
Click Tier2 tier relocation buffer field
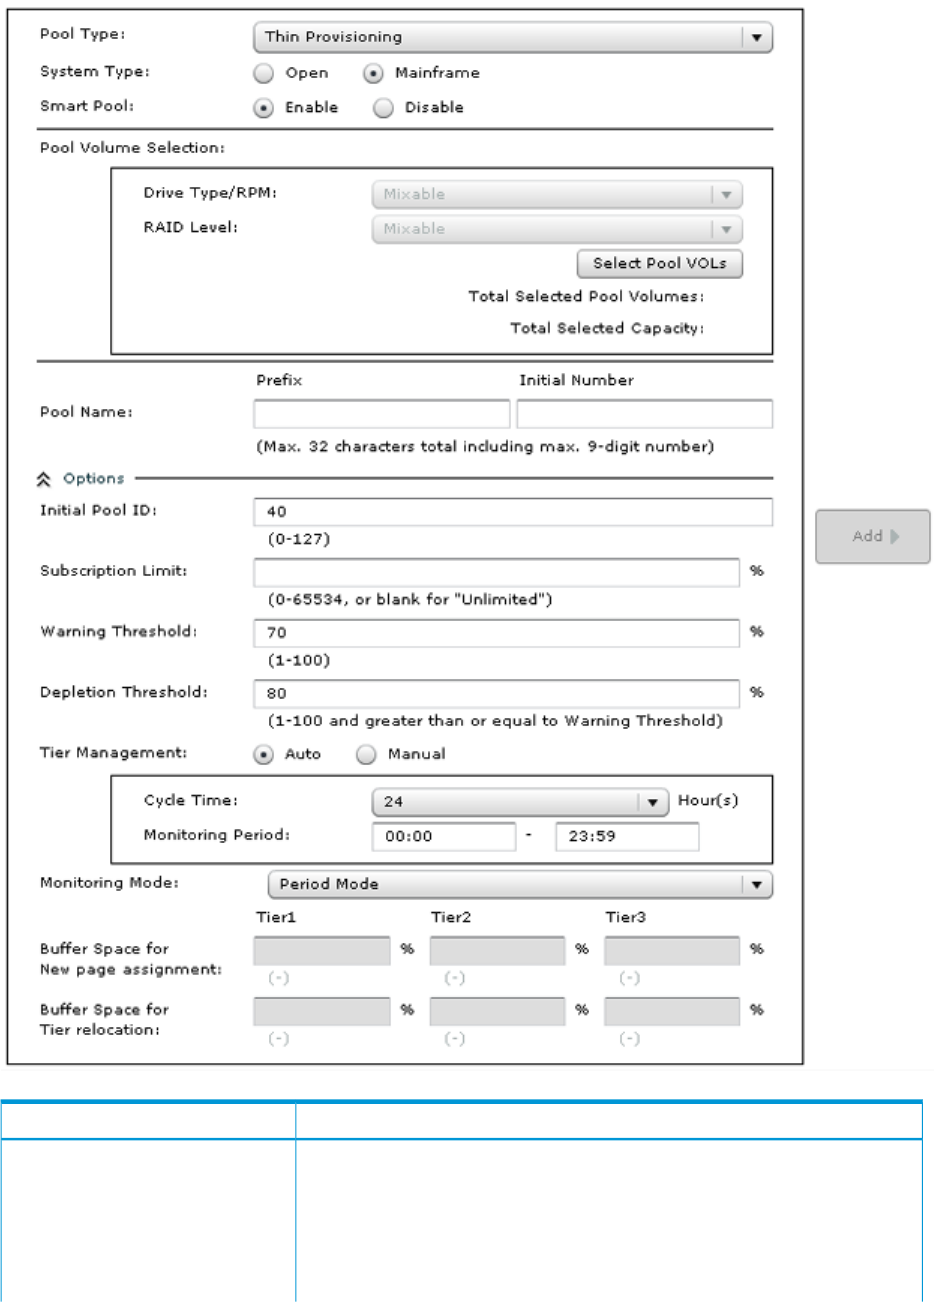tap(497, 1011)
